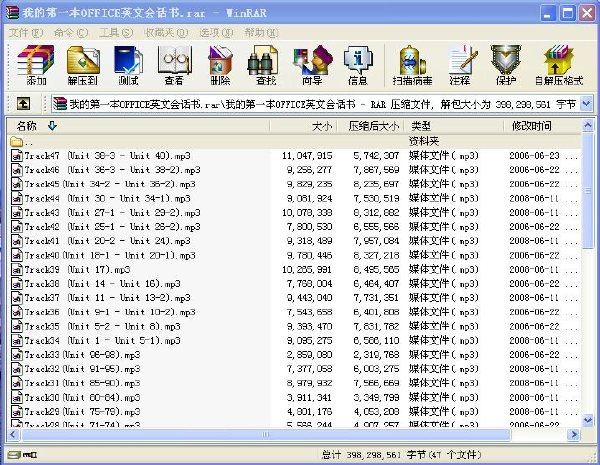The height and width of the screenshot is (465, 600).
Task: Click the vertical scrollbar up arrow
Action: [x=587, y=126]
